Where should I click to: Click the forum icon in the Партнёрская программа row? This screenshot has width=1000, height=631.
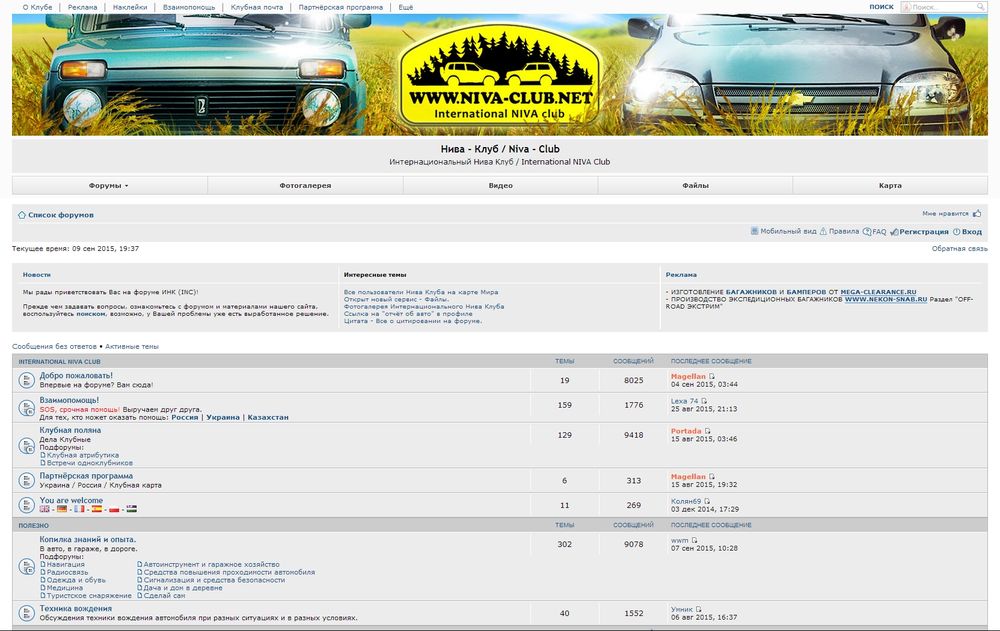(26, 480)
